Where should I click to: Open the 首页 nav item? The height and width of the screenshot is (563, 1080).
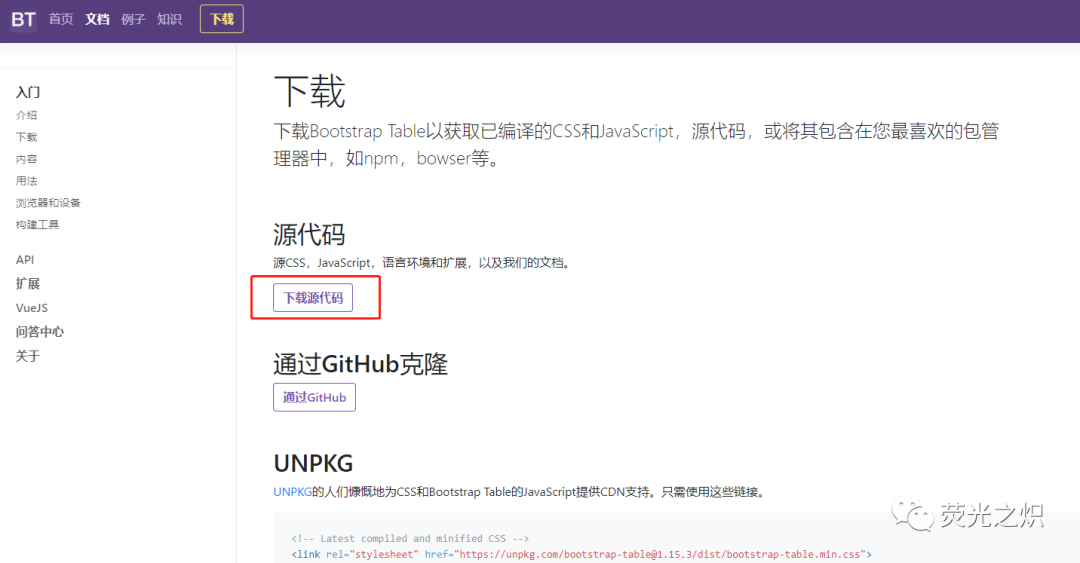61,19
